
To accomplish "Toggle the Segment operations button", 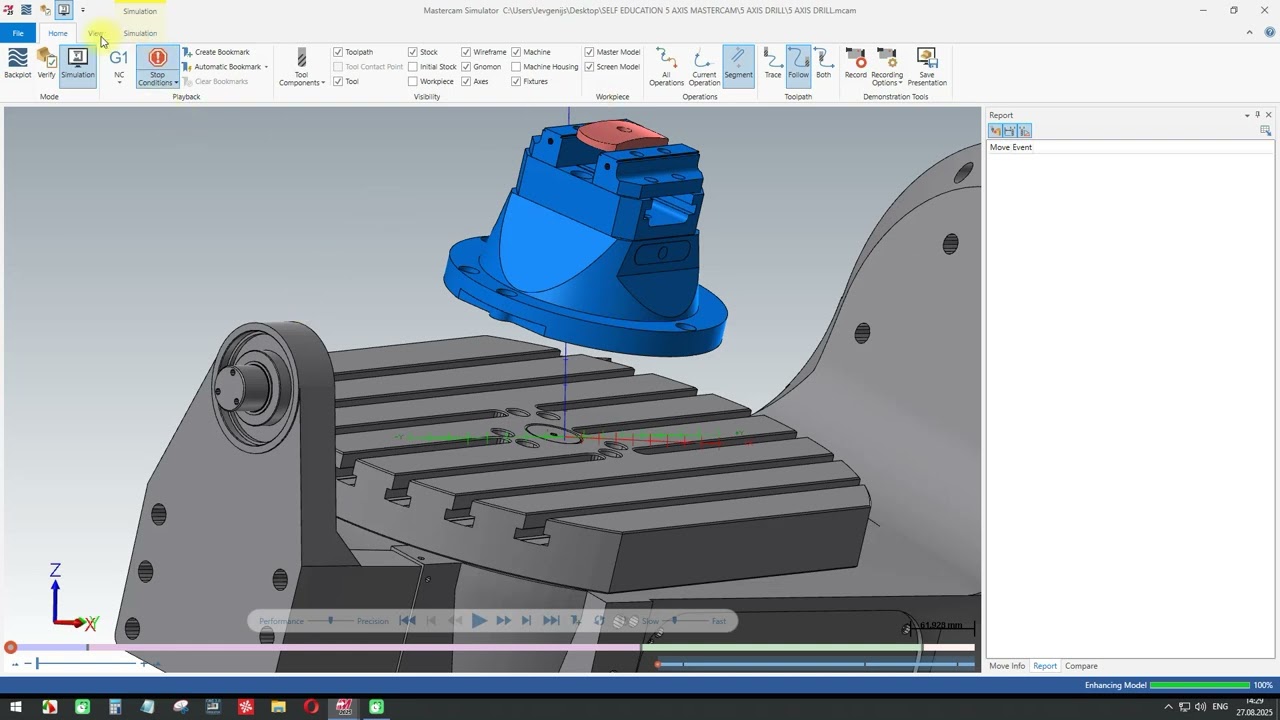I will (x=738, y=64).
